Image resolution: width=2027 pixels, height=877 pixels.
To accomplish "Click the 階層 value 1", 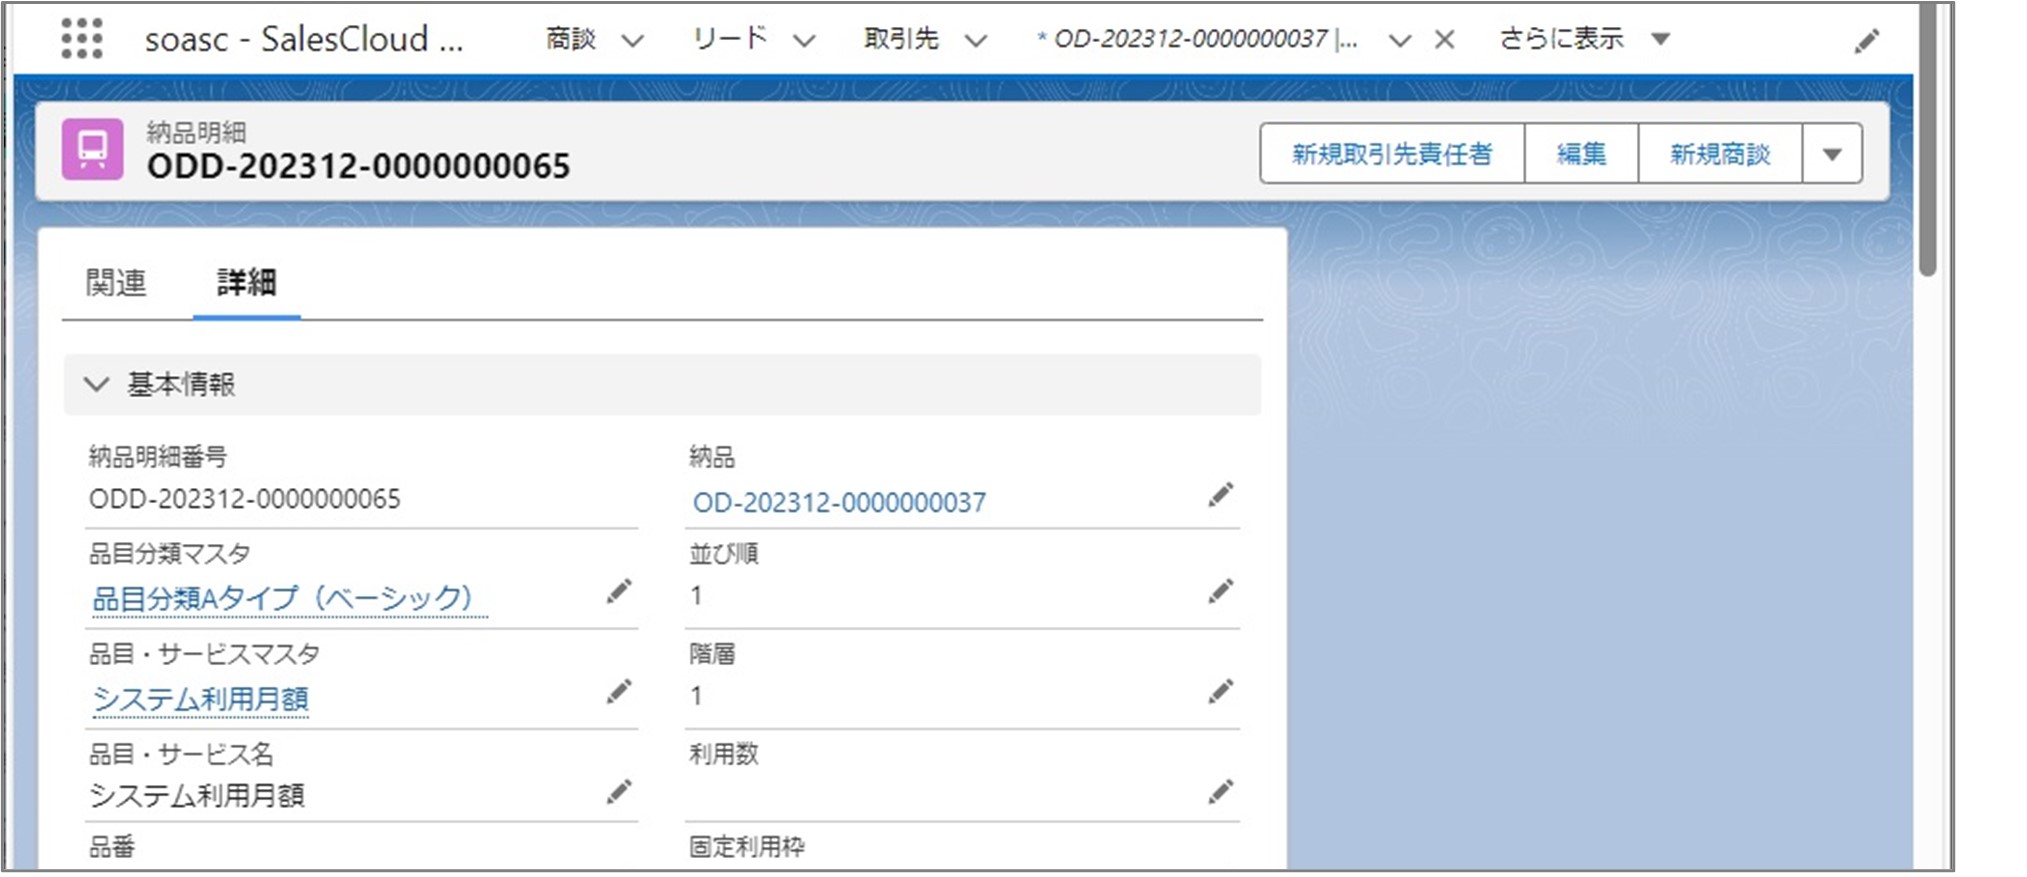I will (x=696, y=696).
